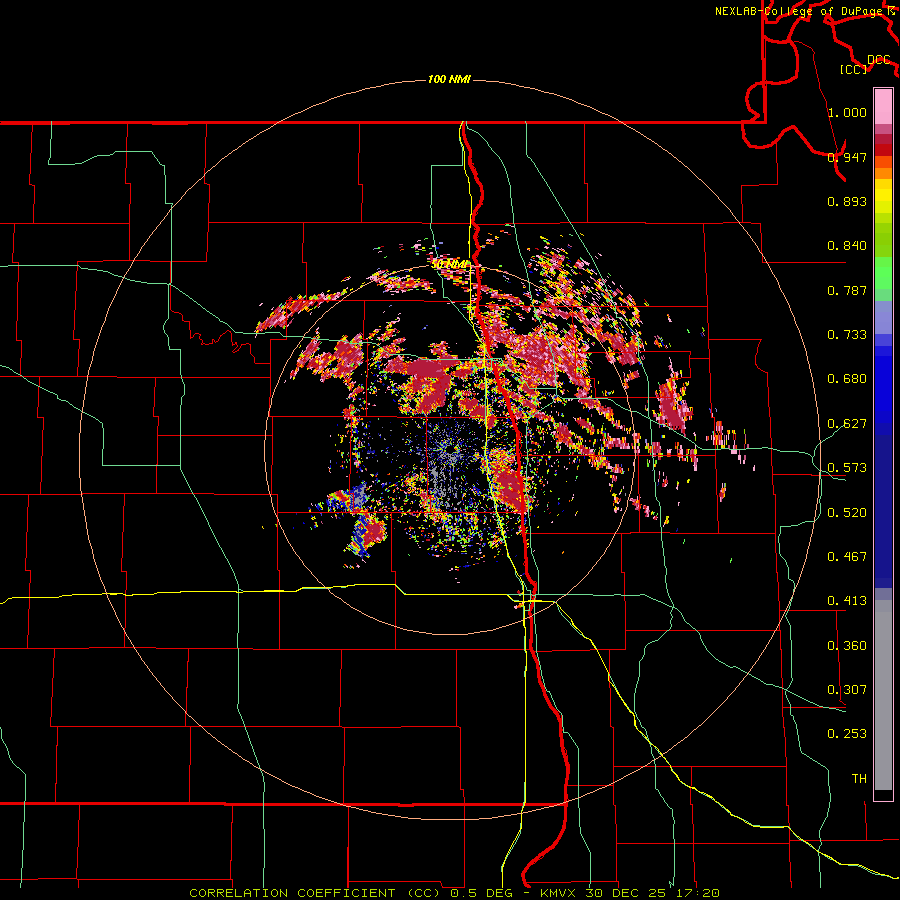Click the 0.680 color scale value
The width and height of the screenshot is (900, 900).
pyautogui.click(x=847, y=379)
